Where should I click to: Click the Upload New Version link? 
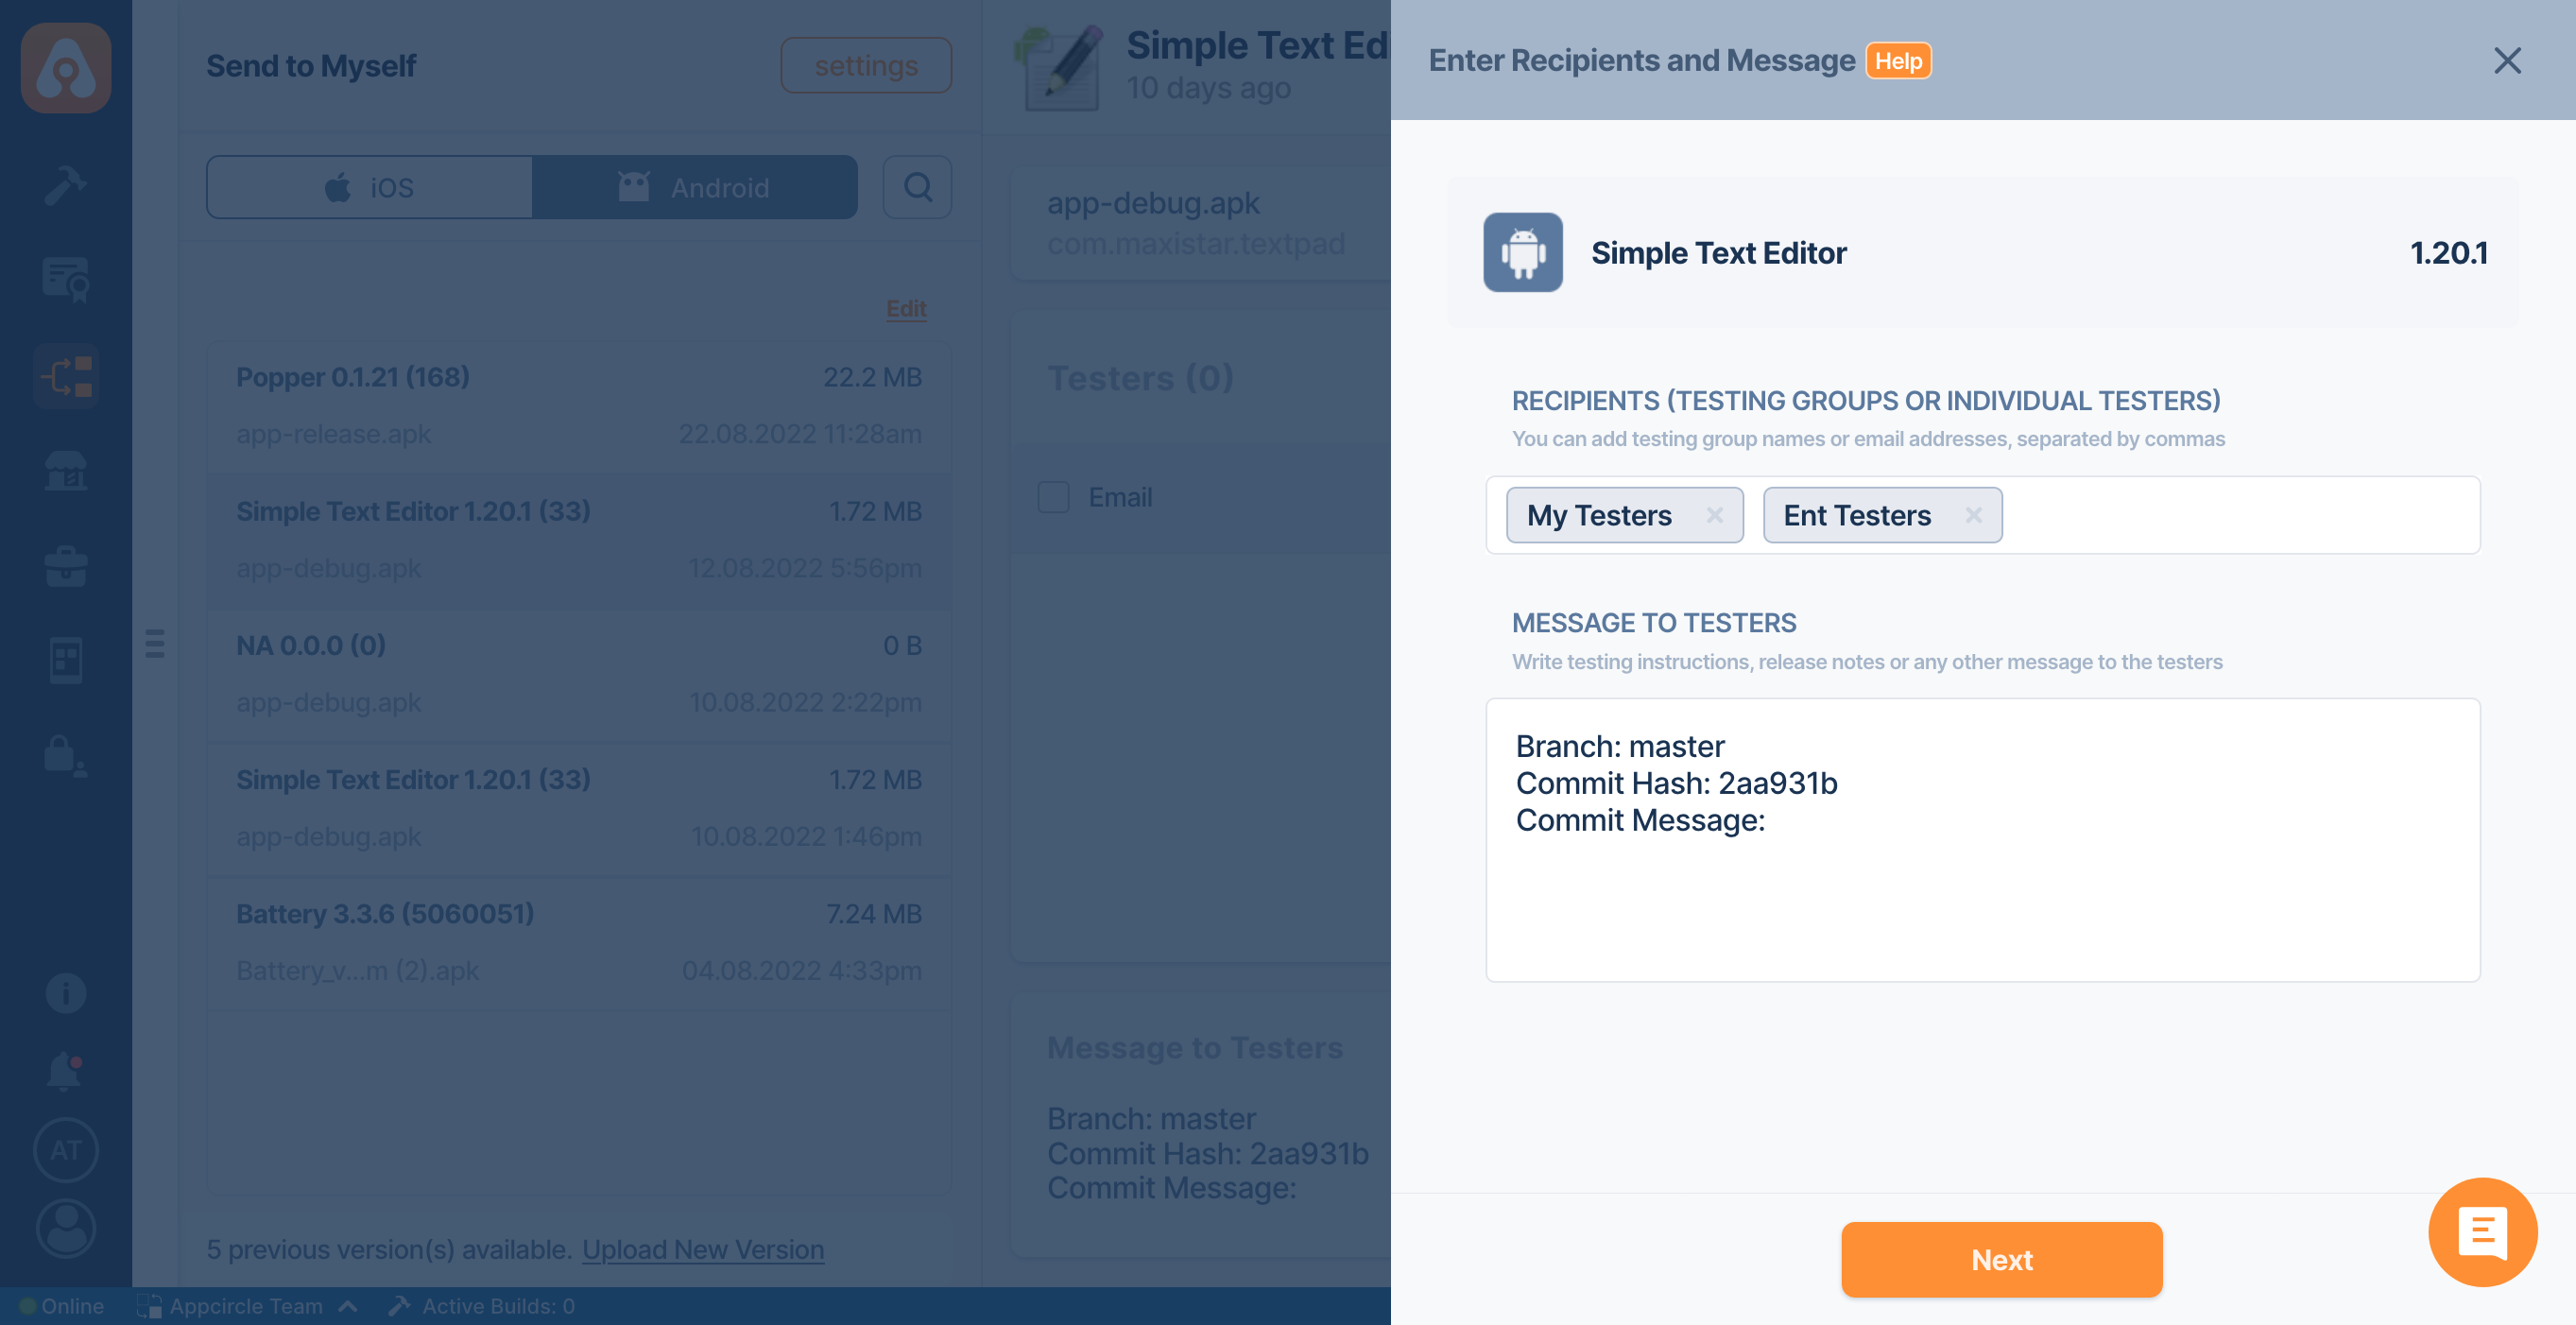[703, 1249]
